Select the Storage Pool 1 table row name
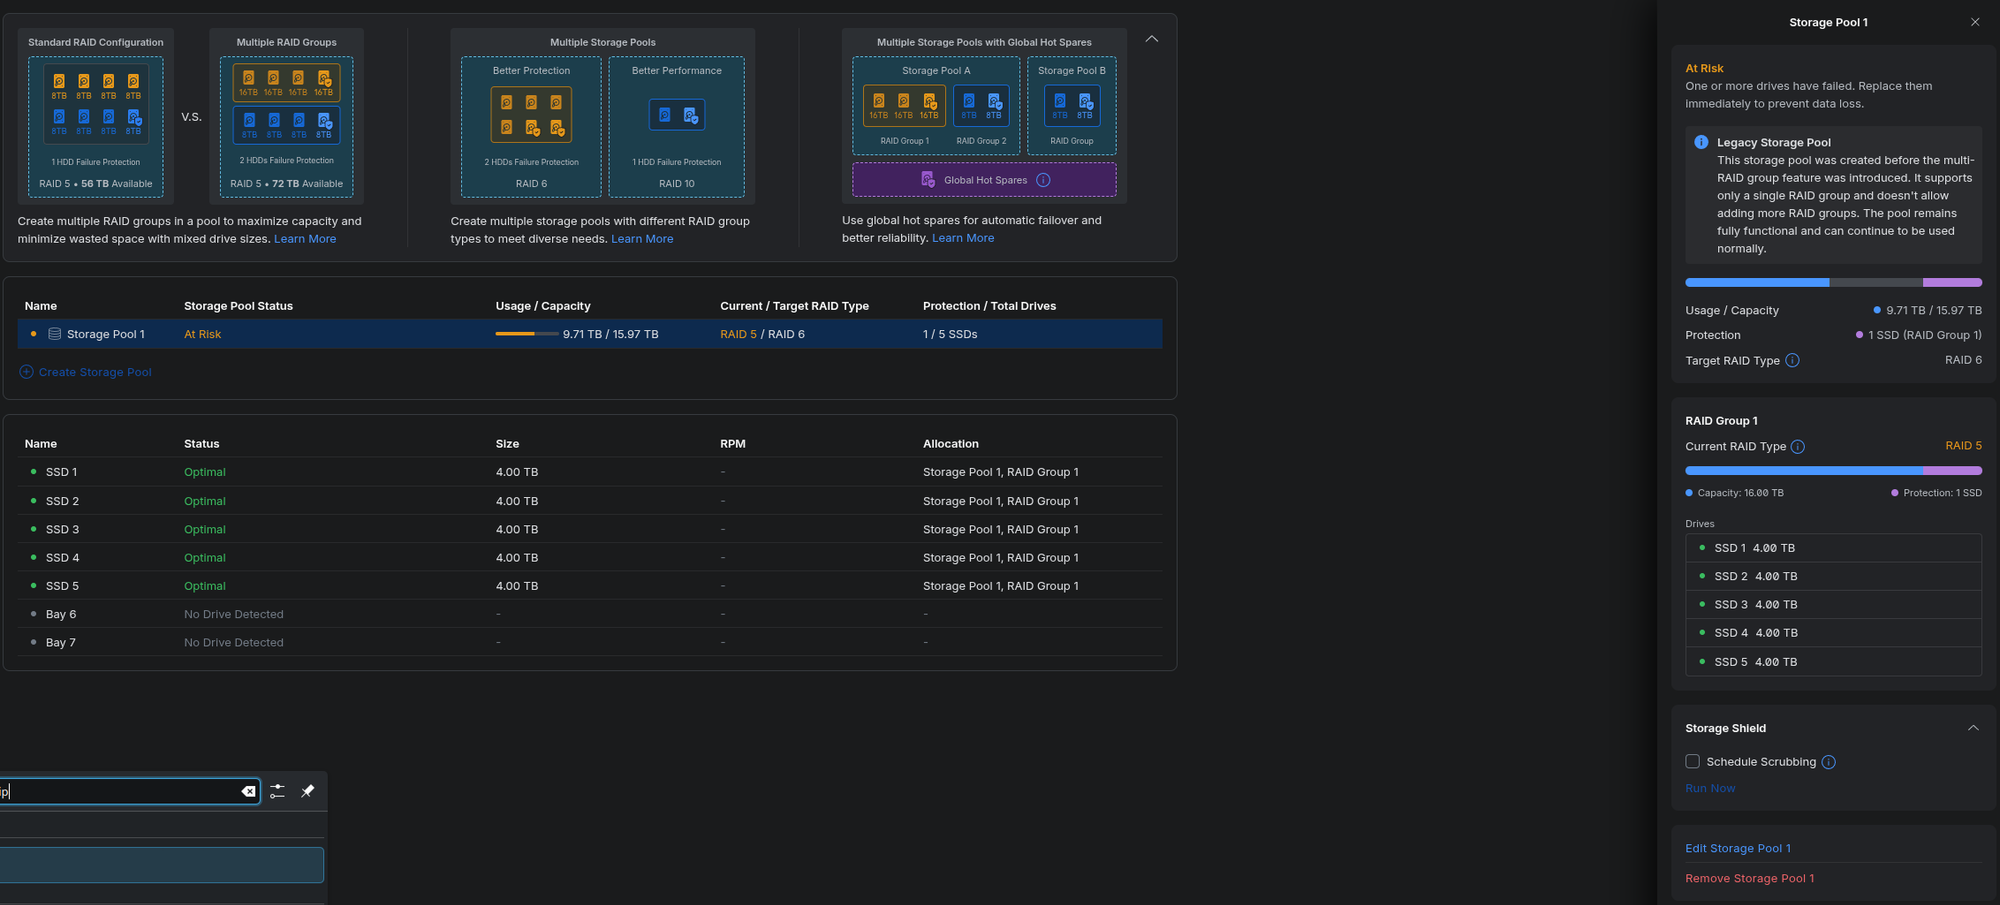Viewport: 2000px width, 905px height. click(x=106, y=334)
